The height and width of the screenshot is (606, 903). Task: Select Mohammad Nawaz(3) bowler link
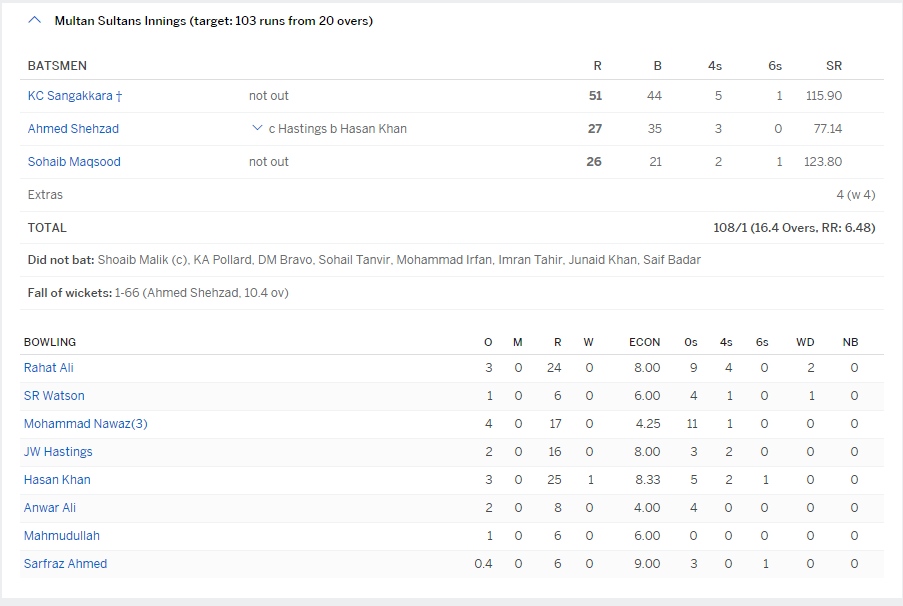tap(86, 424)
